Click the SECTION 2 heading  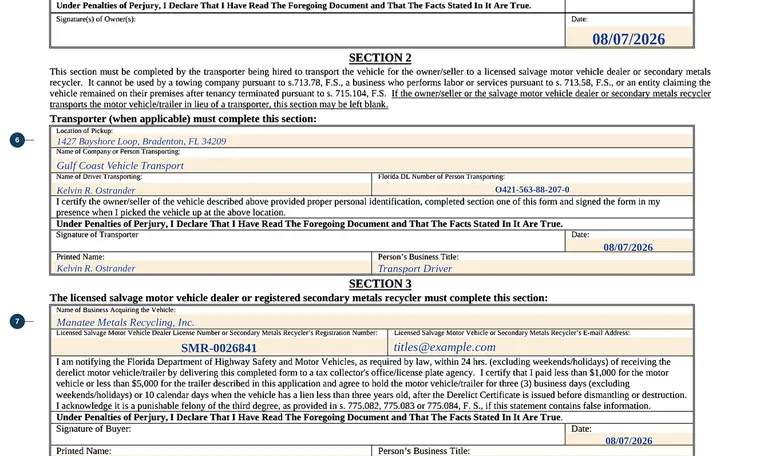pos(380,58)
